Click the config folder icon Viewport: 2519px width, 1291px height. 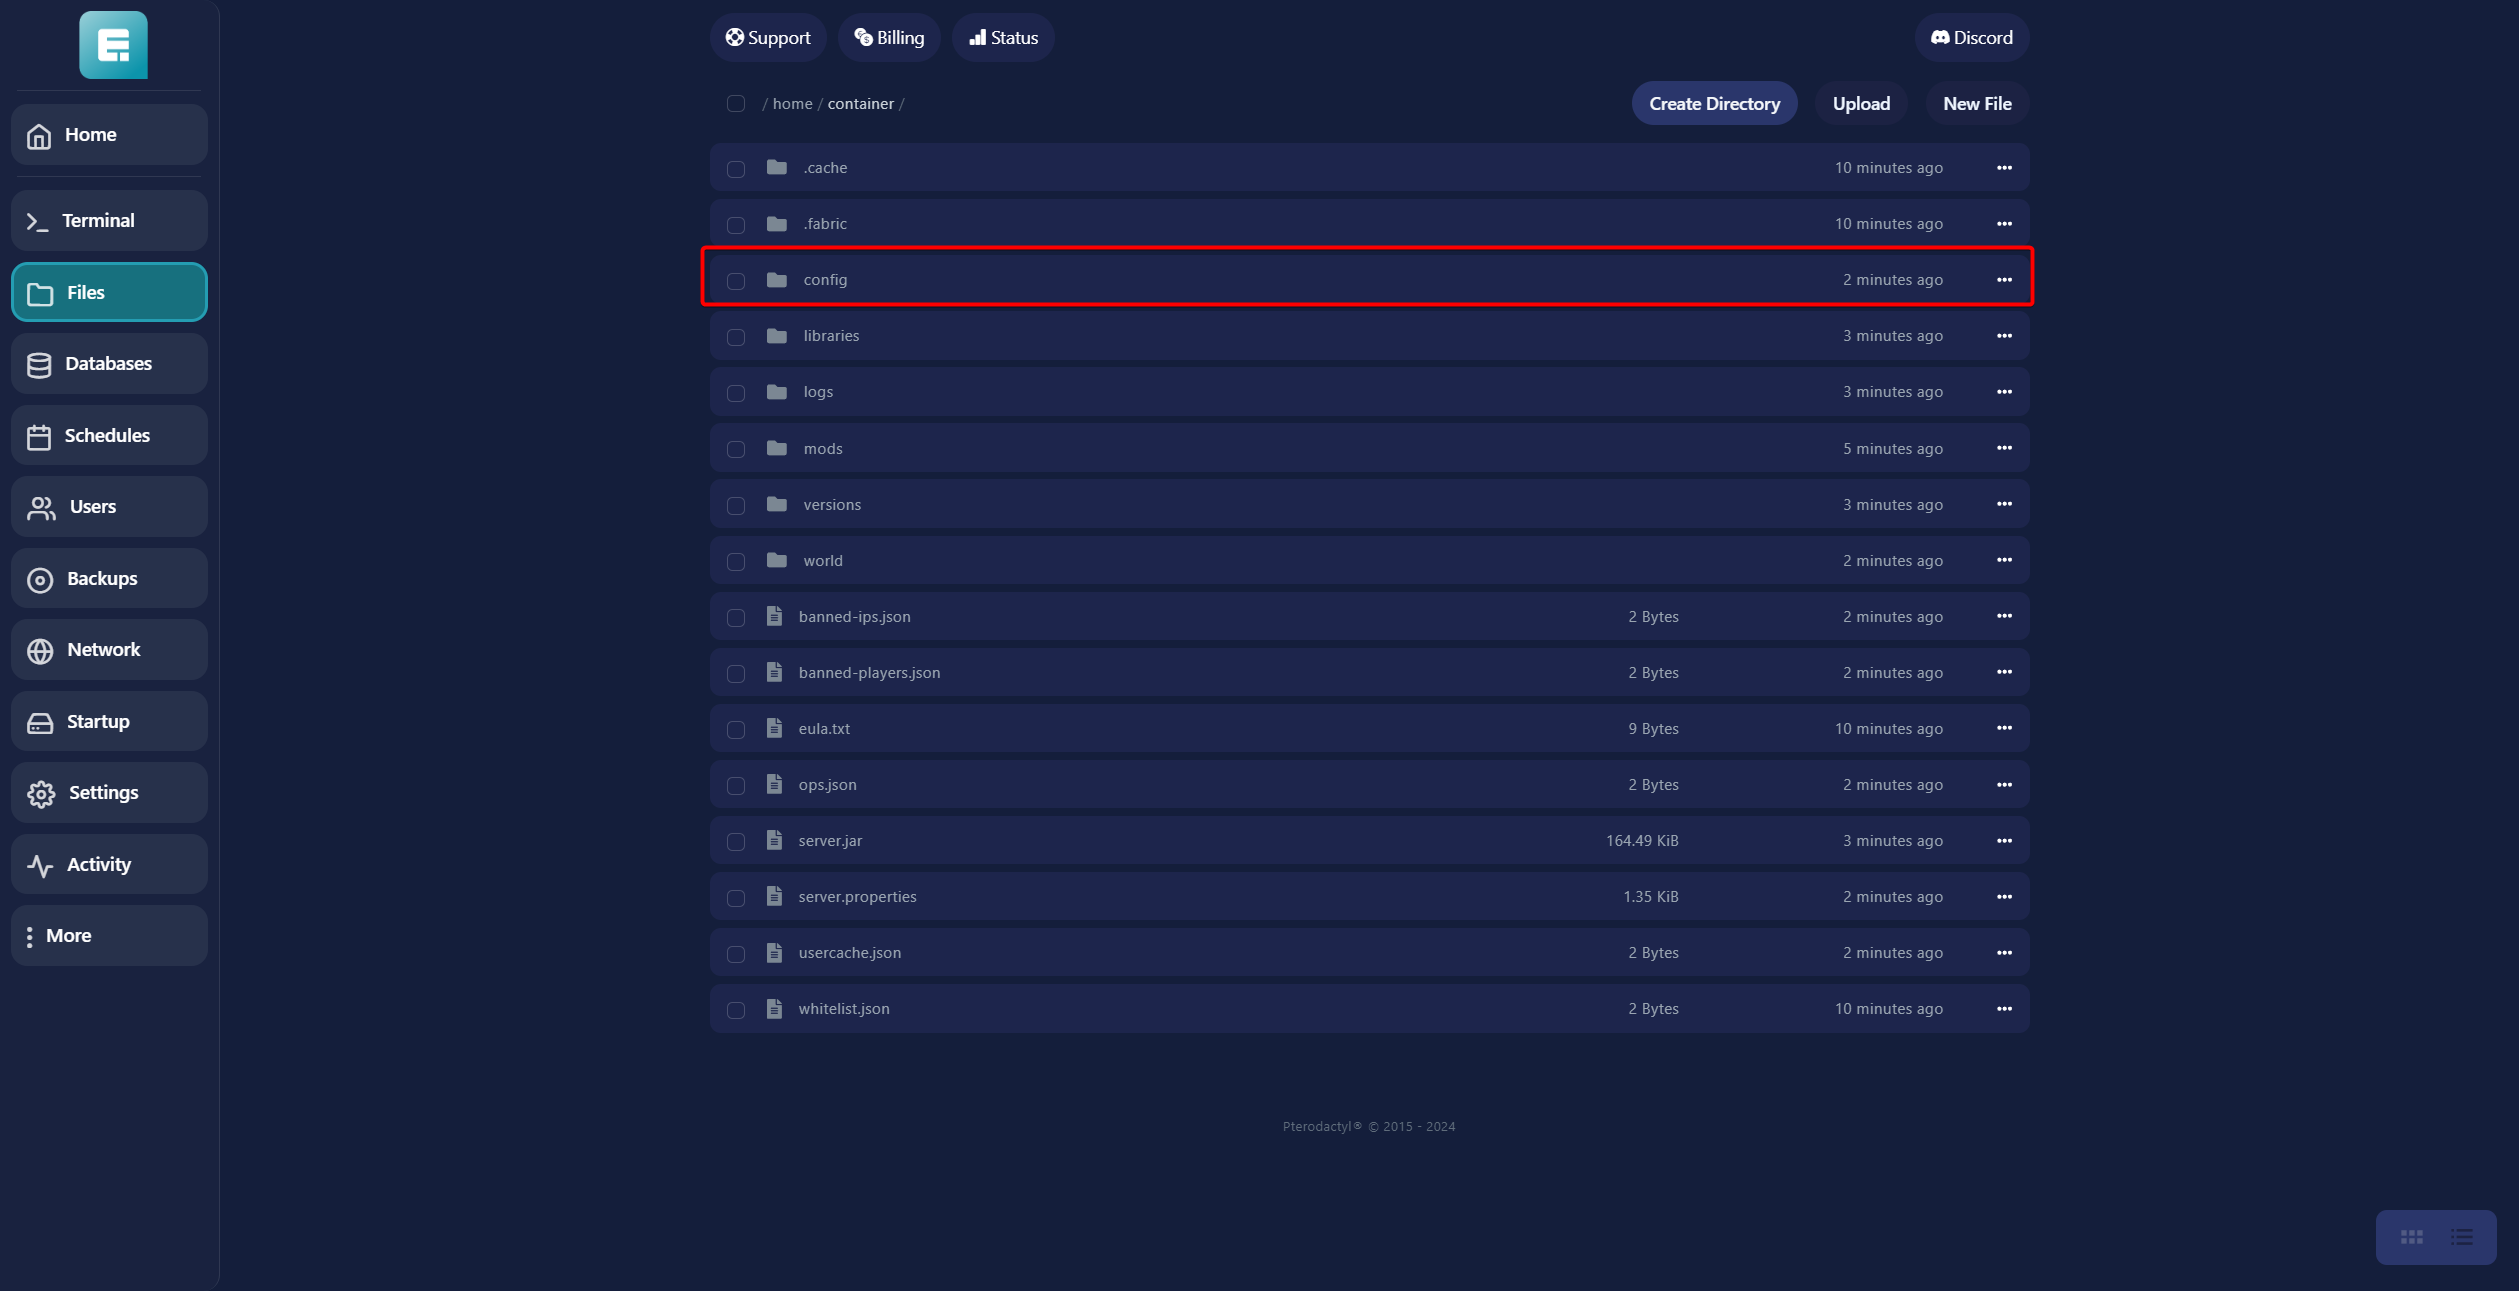(777, 280)
